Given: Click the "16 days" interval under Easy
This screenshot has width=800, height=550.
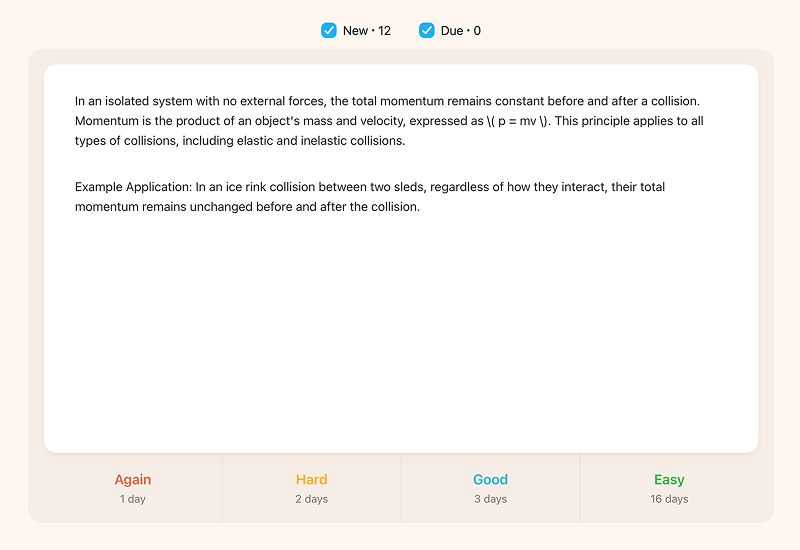Looking at the screenshot, I should [669, 499].
